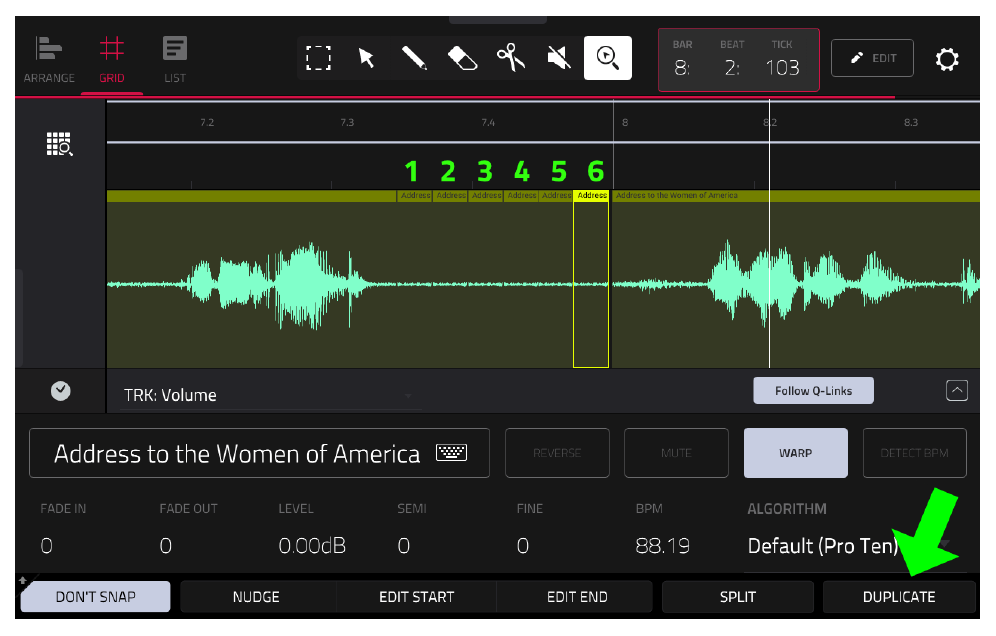This screenshot has height=636, width=996.
Task: Pick the eraser tool
Action: 462,58
